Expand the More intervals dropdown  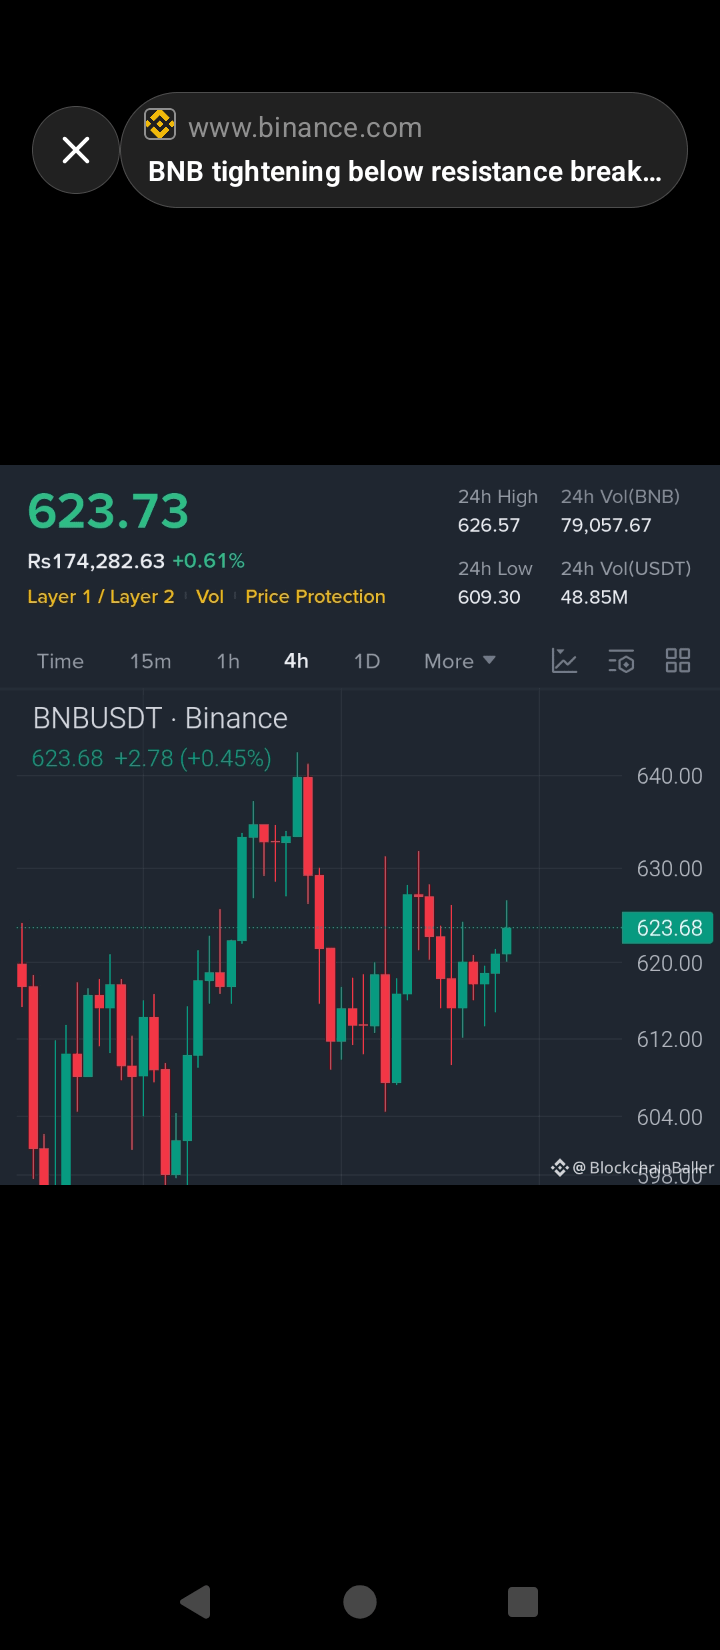coord(460,661)
